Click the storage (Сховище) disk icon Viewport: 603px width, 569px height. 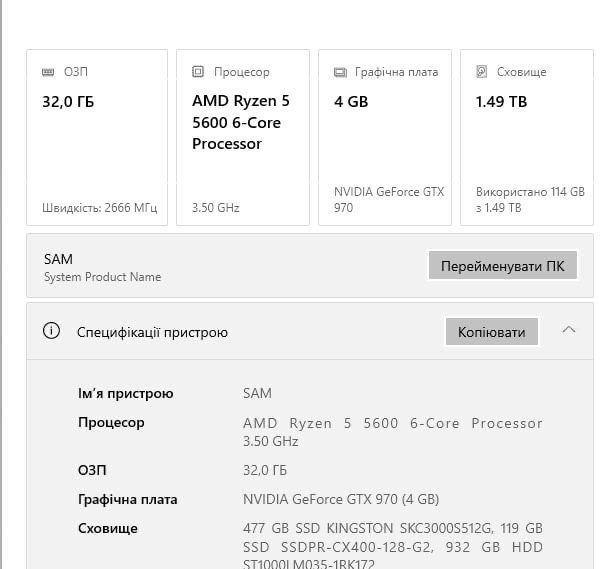[x=481, y=72]
